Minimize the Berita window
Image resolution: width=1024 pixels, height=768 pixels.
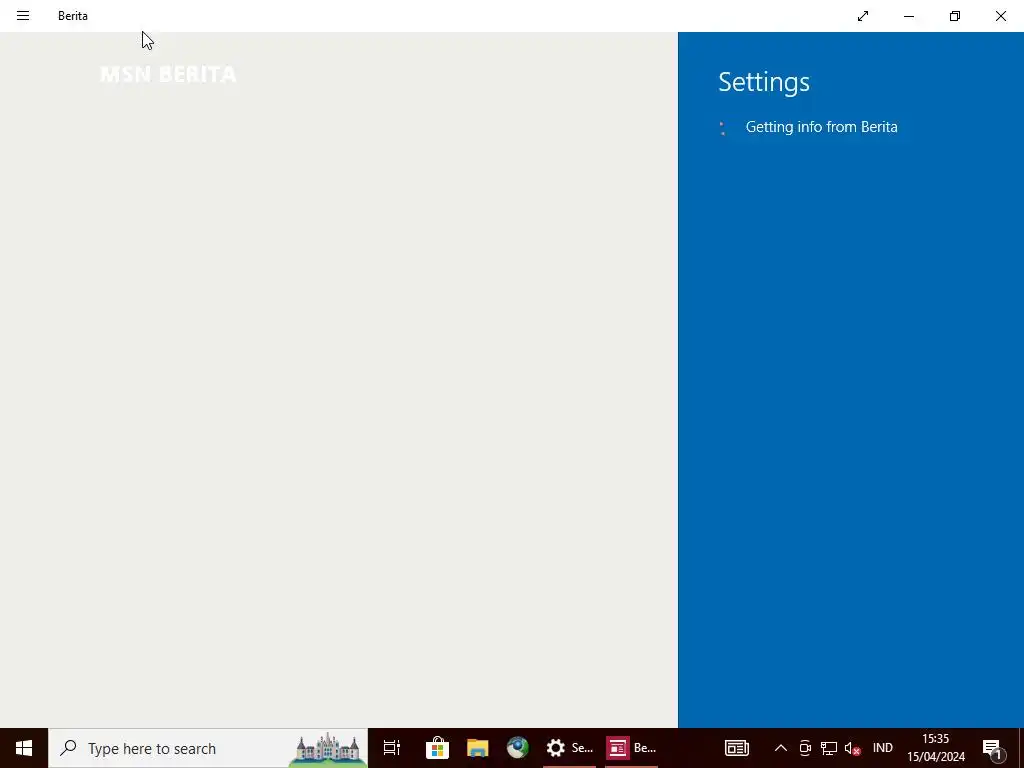908,16
